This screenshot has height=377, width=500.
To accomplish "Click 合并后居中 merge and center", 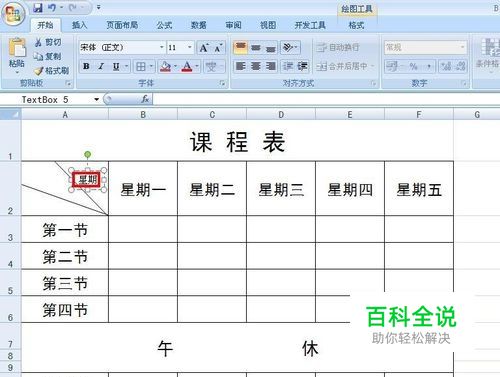I will click(346, 66).
